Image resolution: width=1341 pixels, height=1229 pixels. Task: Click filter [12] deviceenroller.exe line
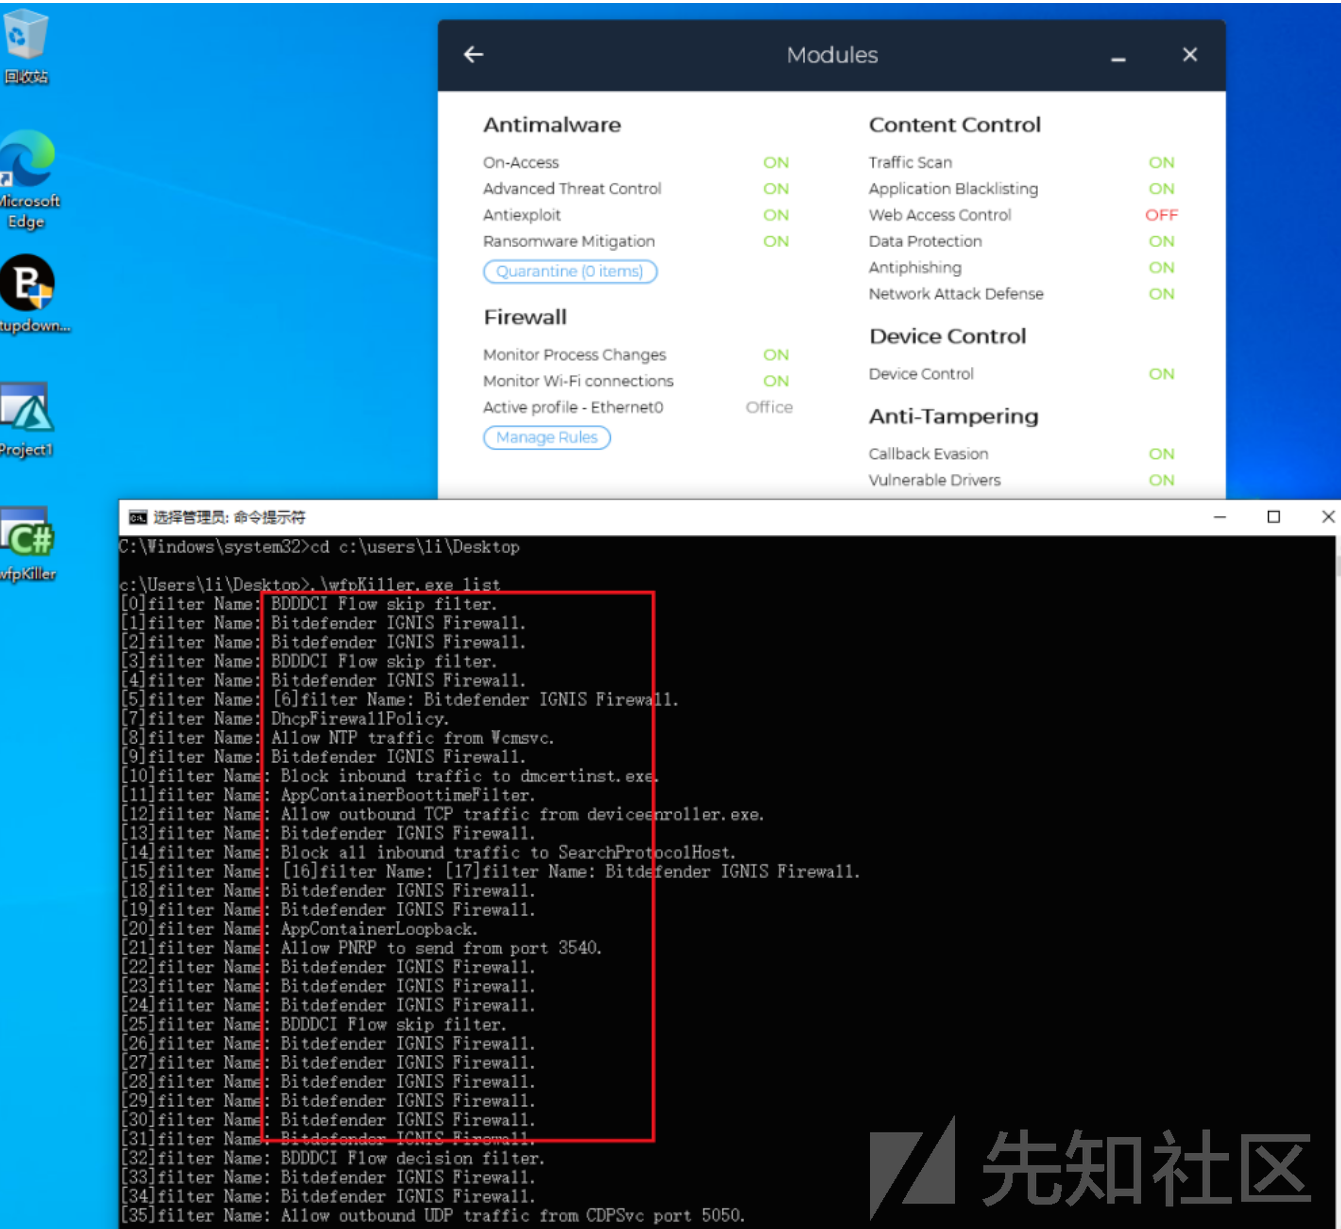[442, 814]
